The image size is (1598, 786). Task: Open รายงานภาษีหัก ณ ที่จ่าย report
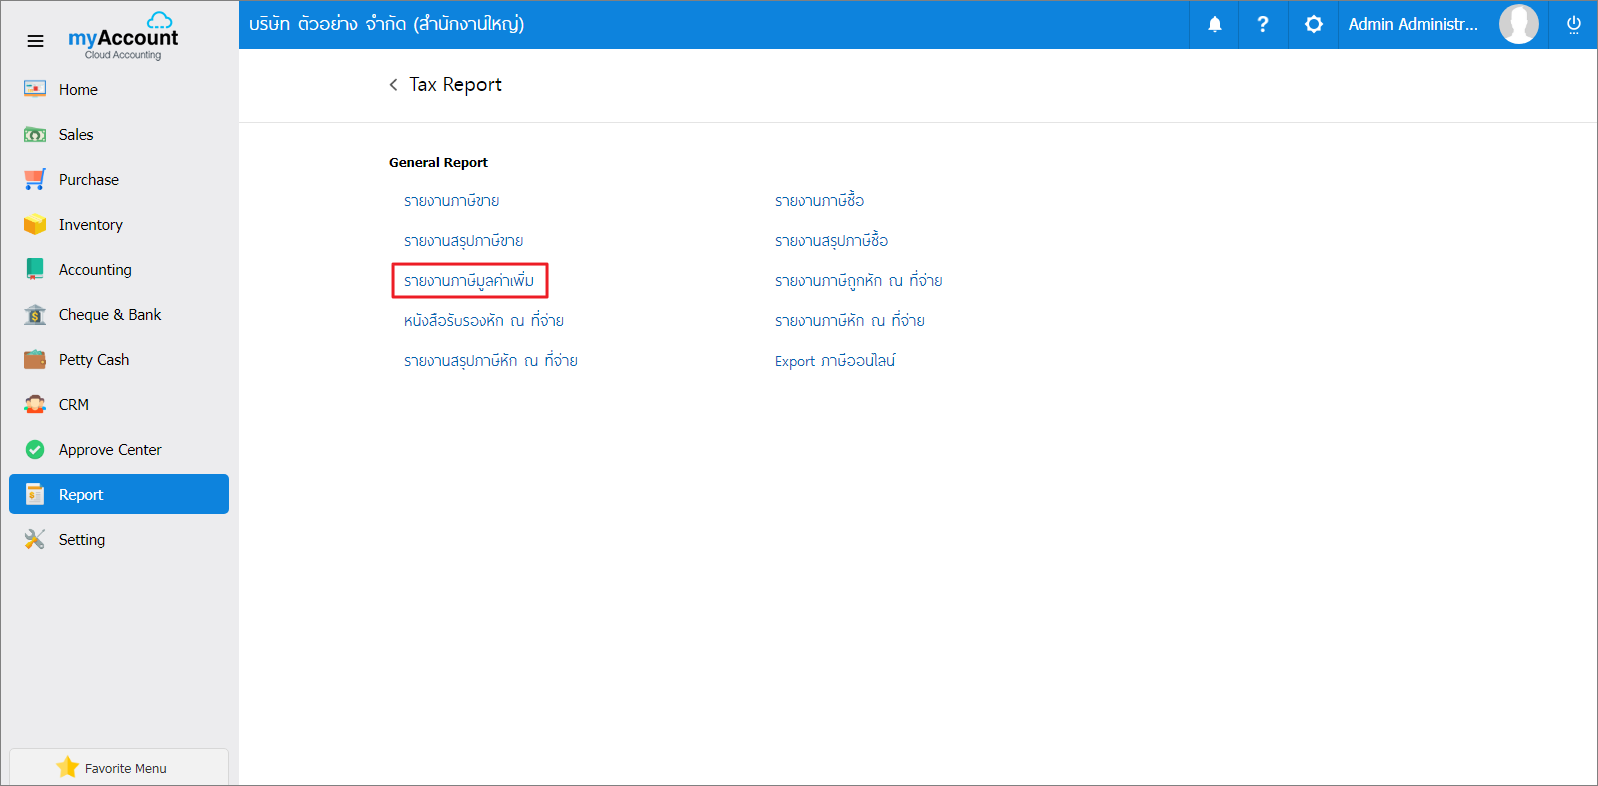(x=850, y=321)
